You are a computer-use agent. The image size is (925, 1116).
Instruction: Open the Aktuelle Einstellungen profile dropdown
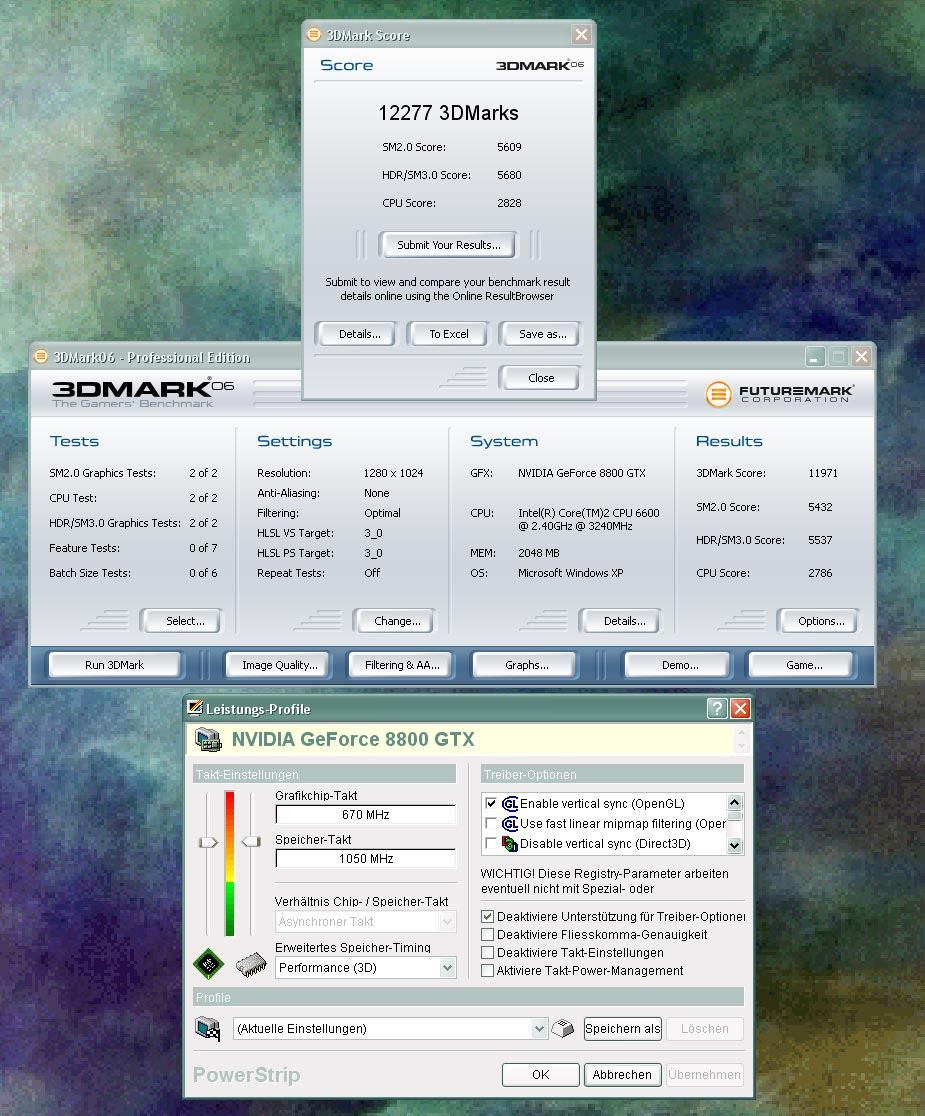[x=539, y=1028]
